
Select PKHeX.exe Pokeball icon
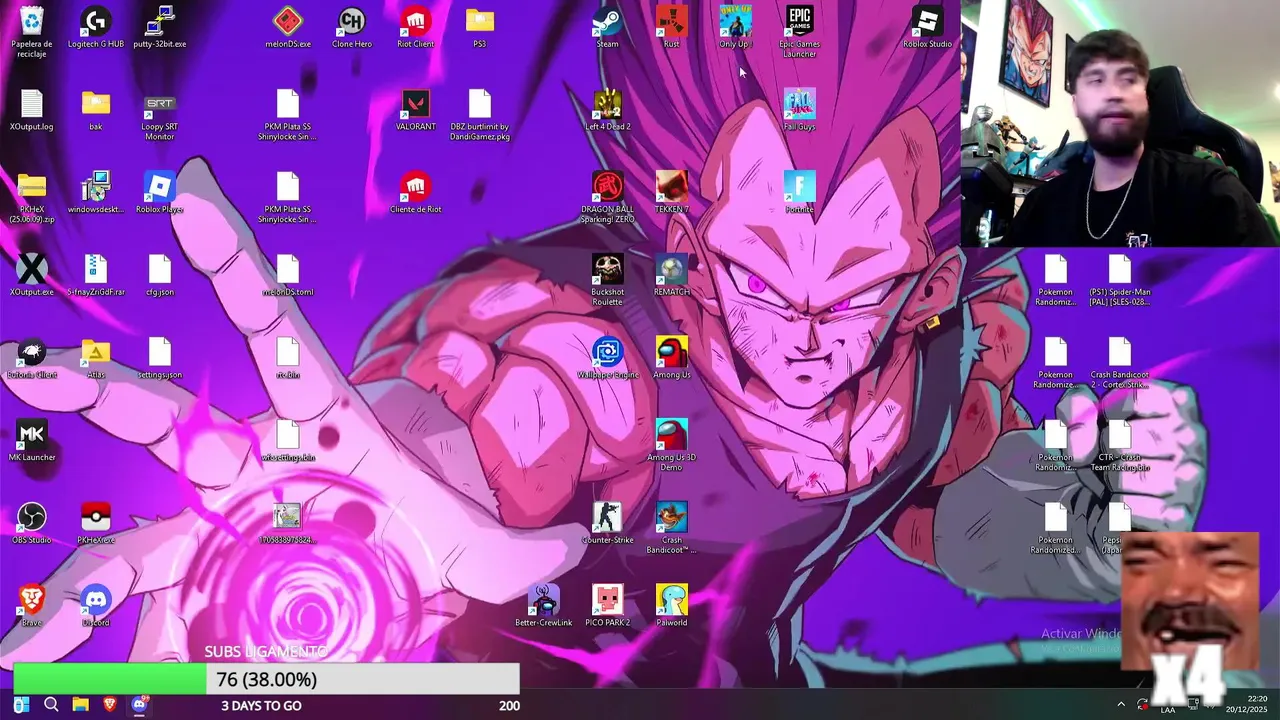(x=96, y=523)
